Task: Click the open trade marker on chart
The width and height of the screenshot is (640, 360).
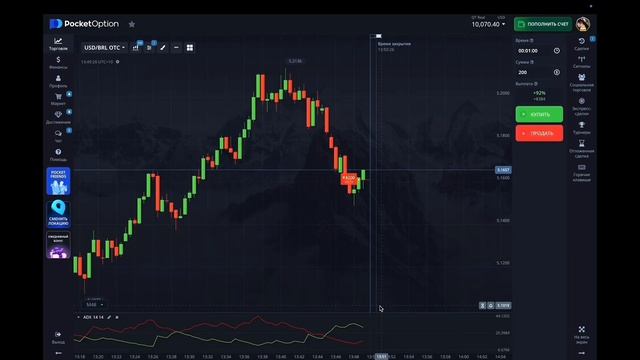Action: (x=349, y=178)
